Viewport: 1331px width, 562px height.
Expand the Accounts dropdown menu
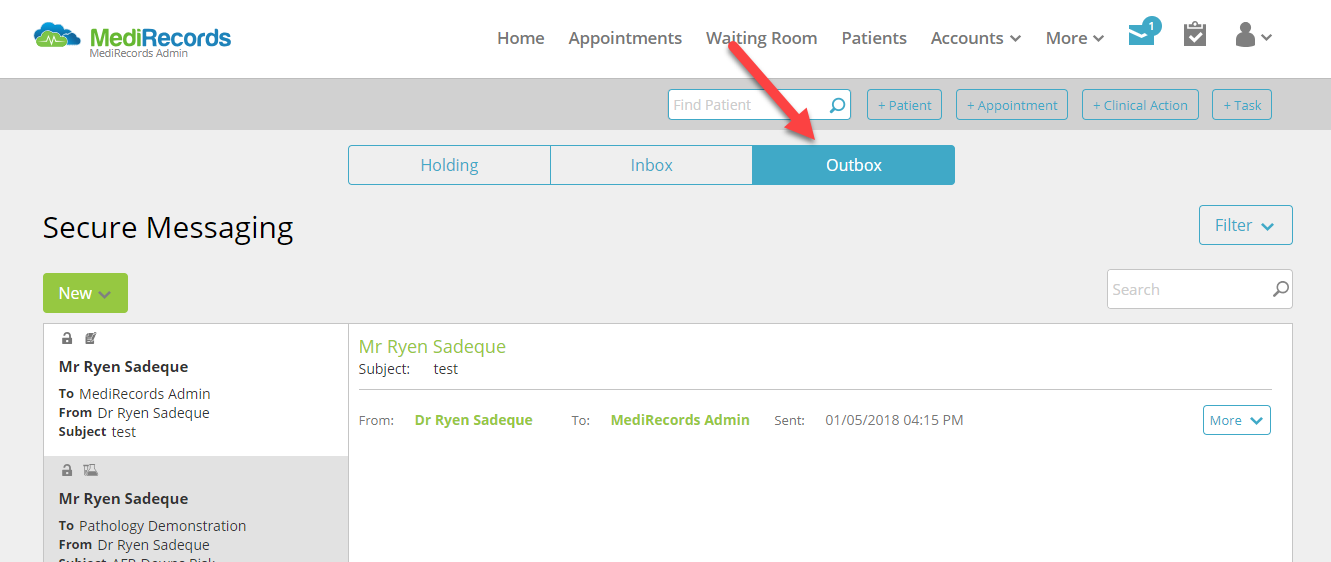[975, 38]
